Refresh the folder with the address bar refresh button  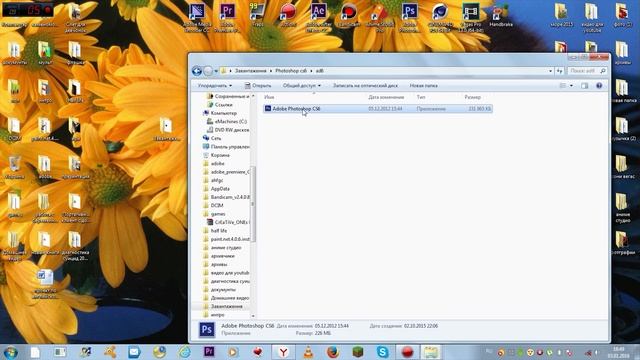(559, 71)
